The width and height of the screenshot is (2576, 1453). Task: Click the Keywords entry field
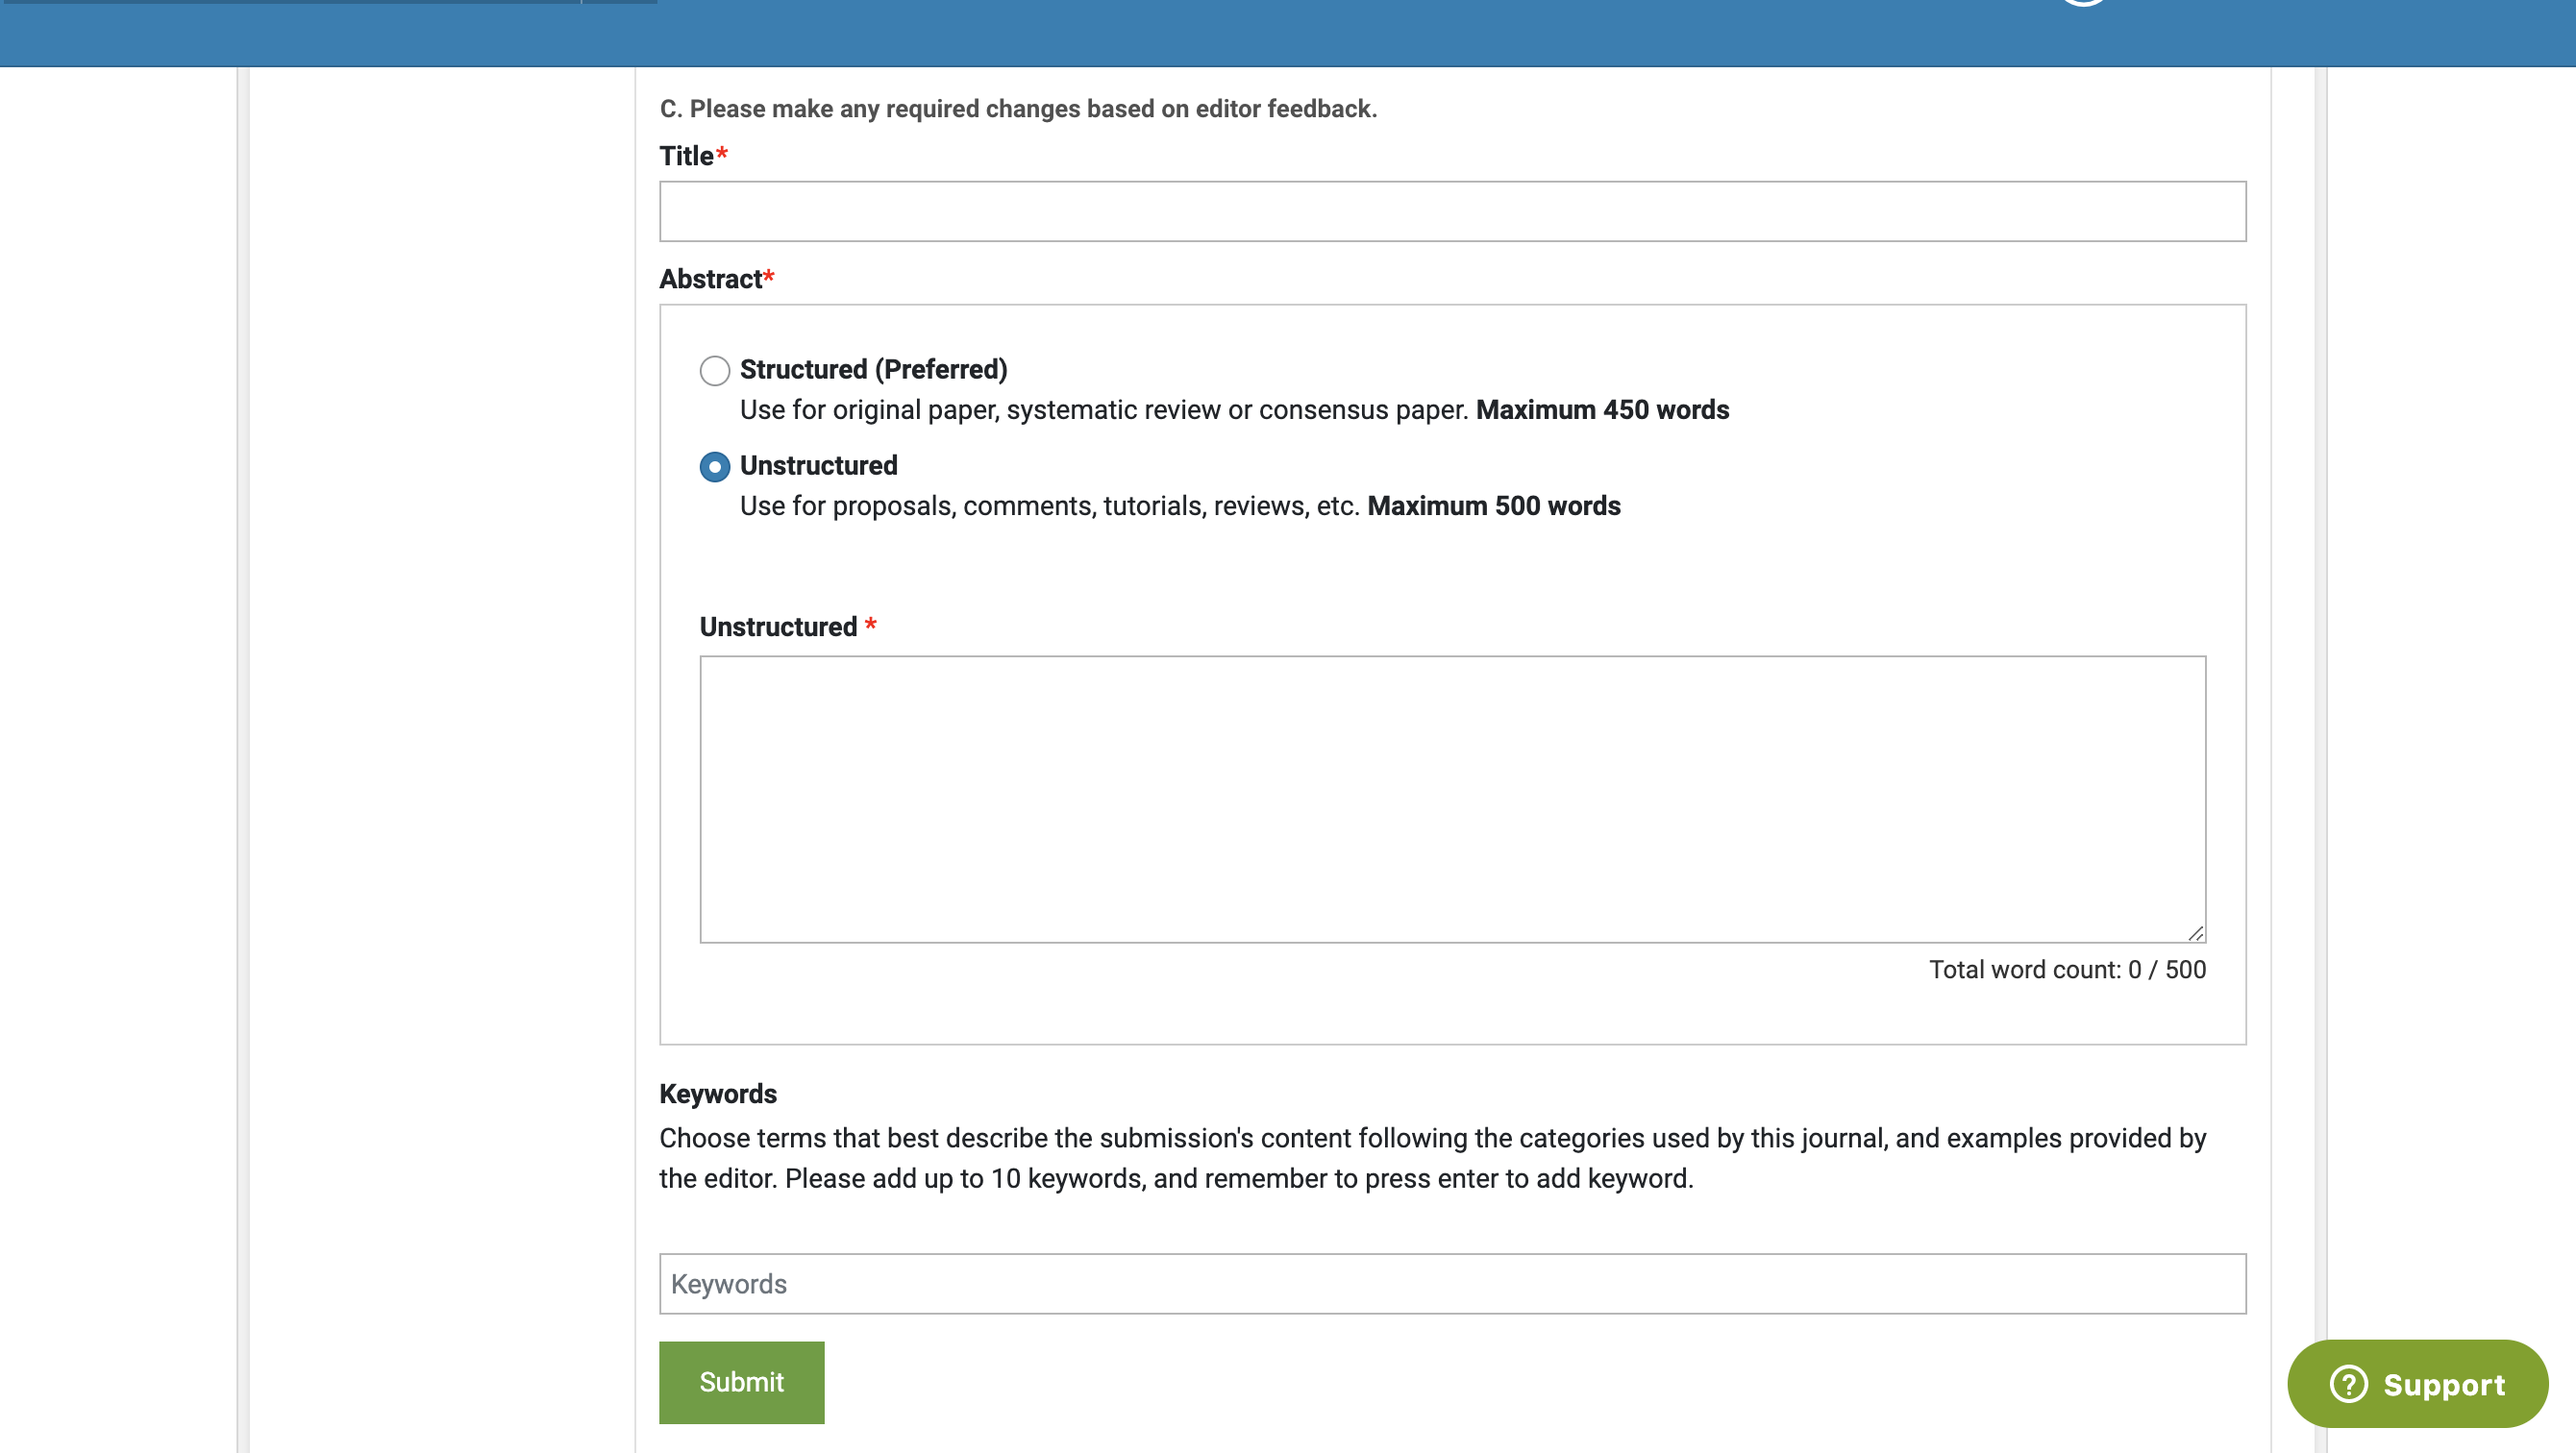tap(1452, 1283)
